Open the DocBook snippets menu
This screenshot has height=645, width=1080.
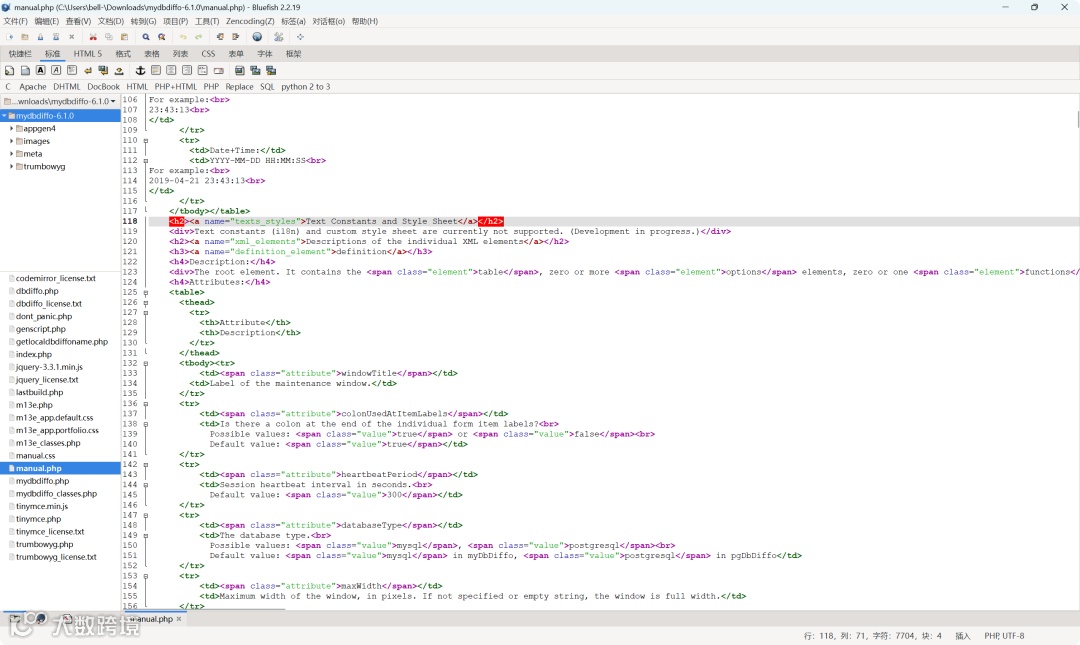point(103,87)
